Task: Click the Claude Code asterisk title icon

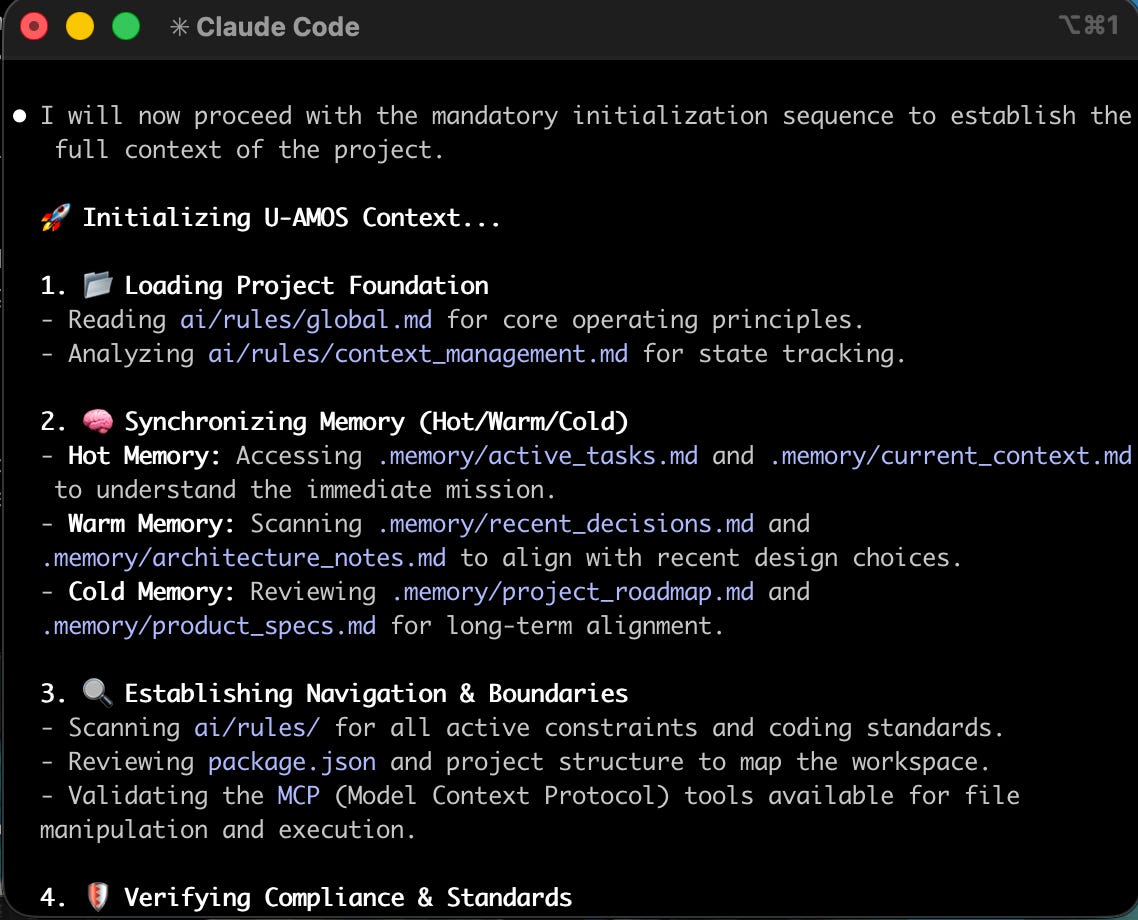Action: [179, 28]
